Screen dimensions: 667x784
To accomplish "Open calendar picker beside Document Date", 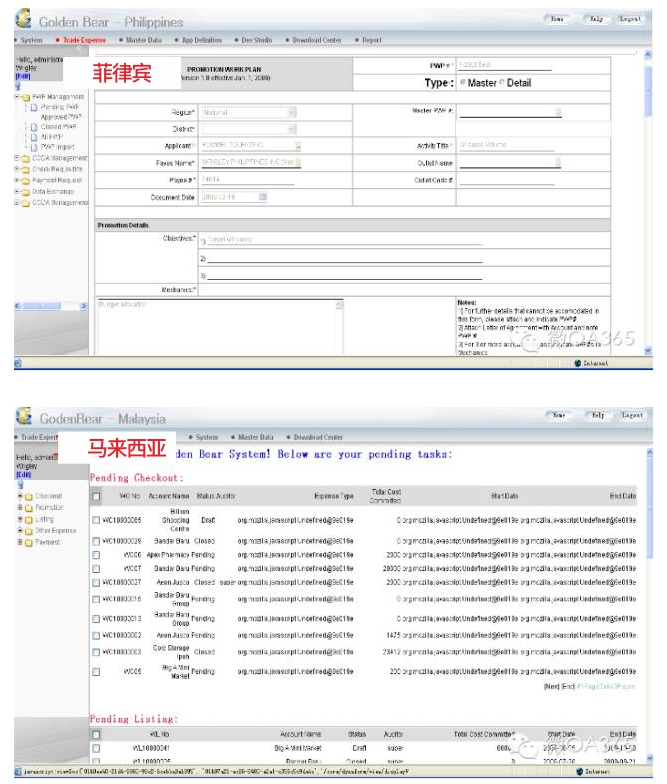I will [x=262, y=197].
